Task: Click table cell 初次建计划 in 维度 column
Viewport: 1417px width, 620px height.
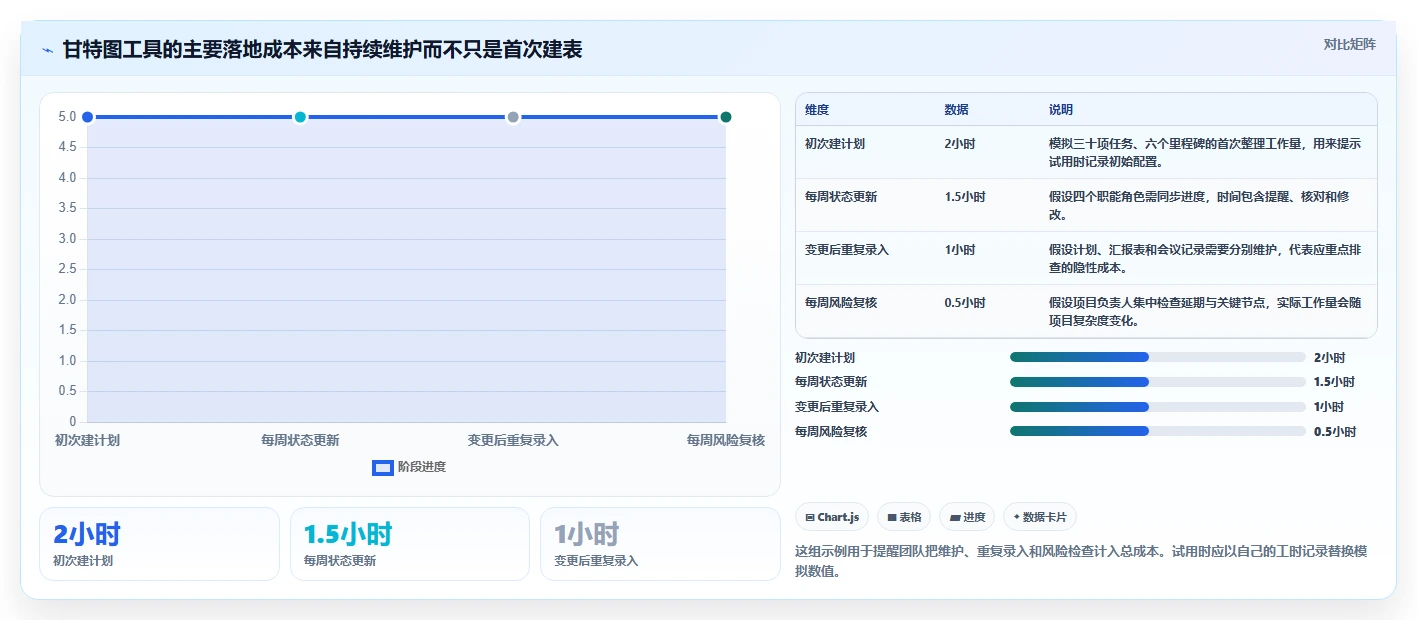Action: click(835, 144)
